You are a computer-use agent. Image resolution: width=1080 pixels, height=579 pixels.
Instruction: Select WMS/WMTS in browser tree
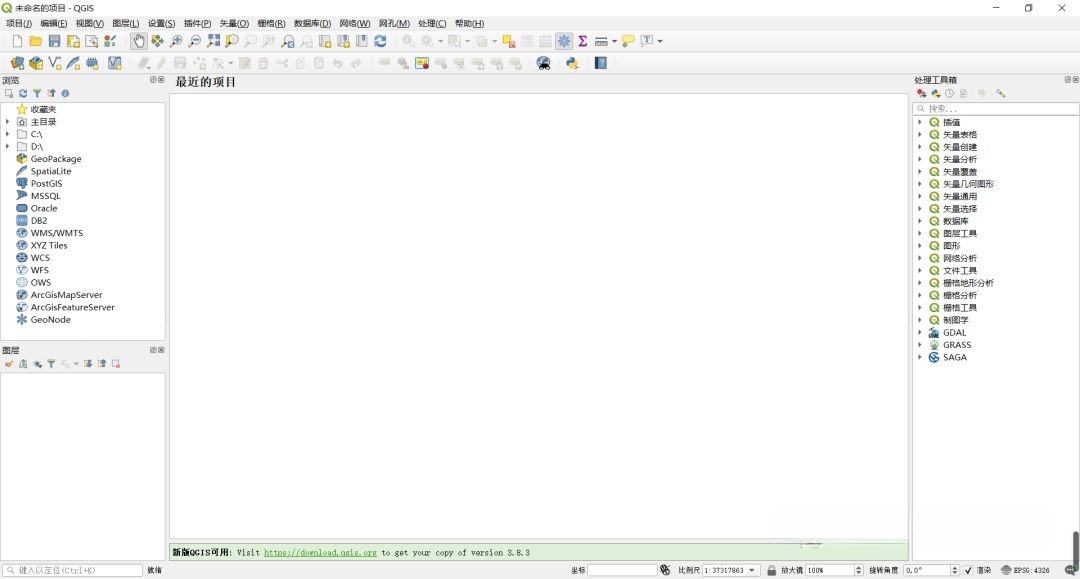tap(56, 233)
